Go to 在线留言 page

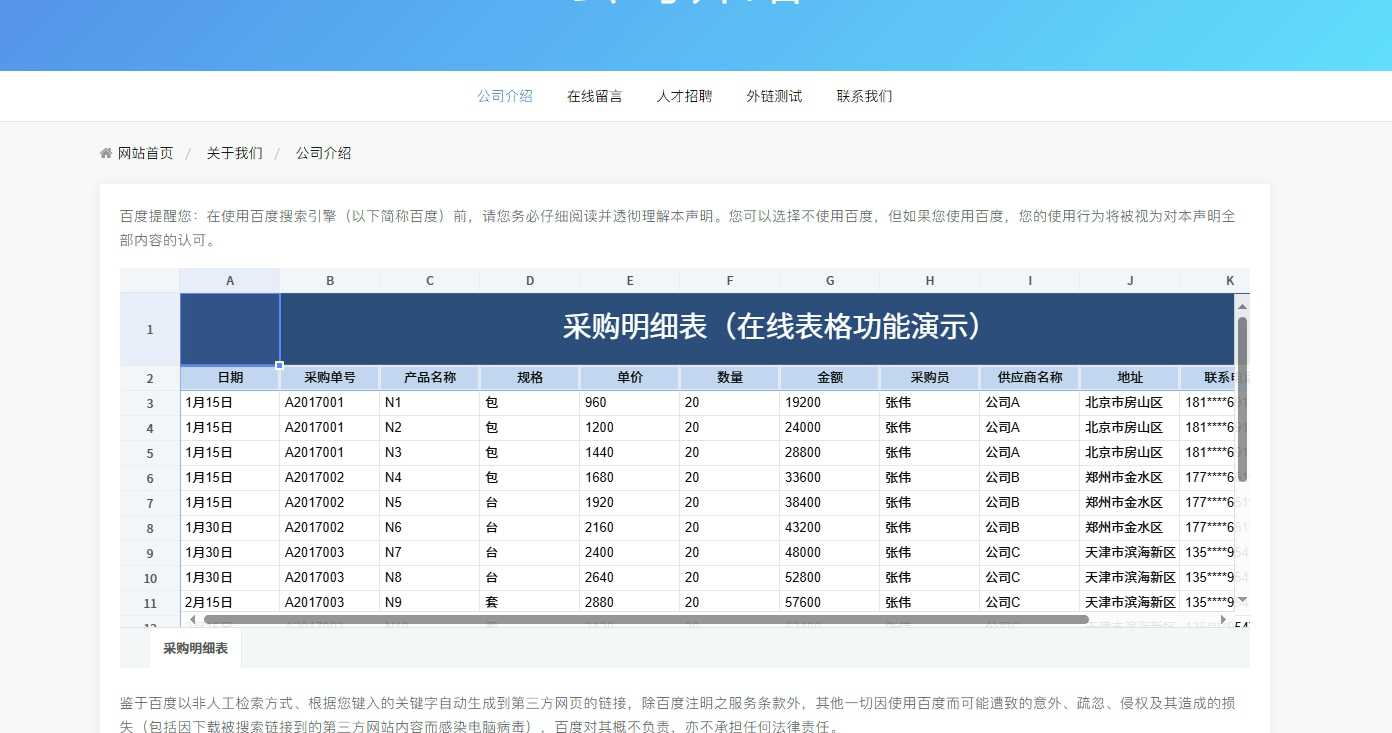(x=595, y=96)
